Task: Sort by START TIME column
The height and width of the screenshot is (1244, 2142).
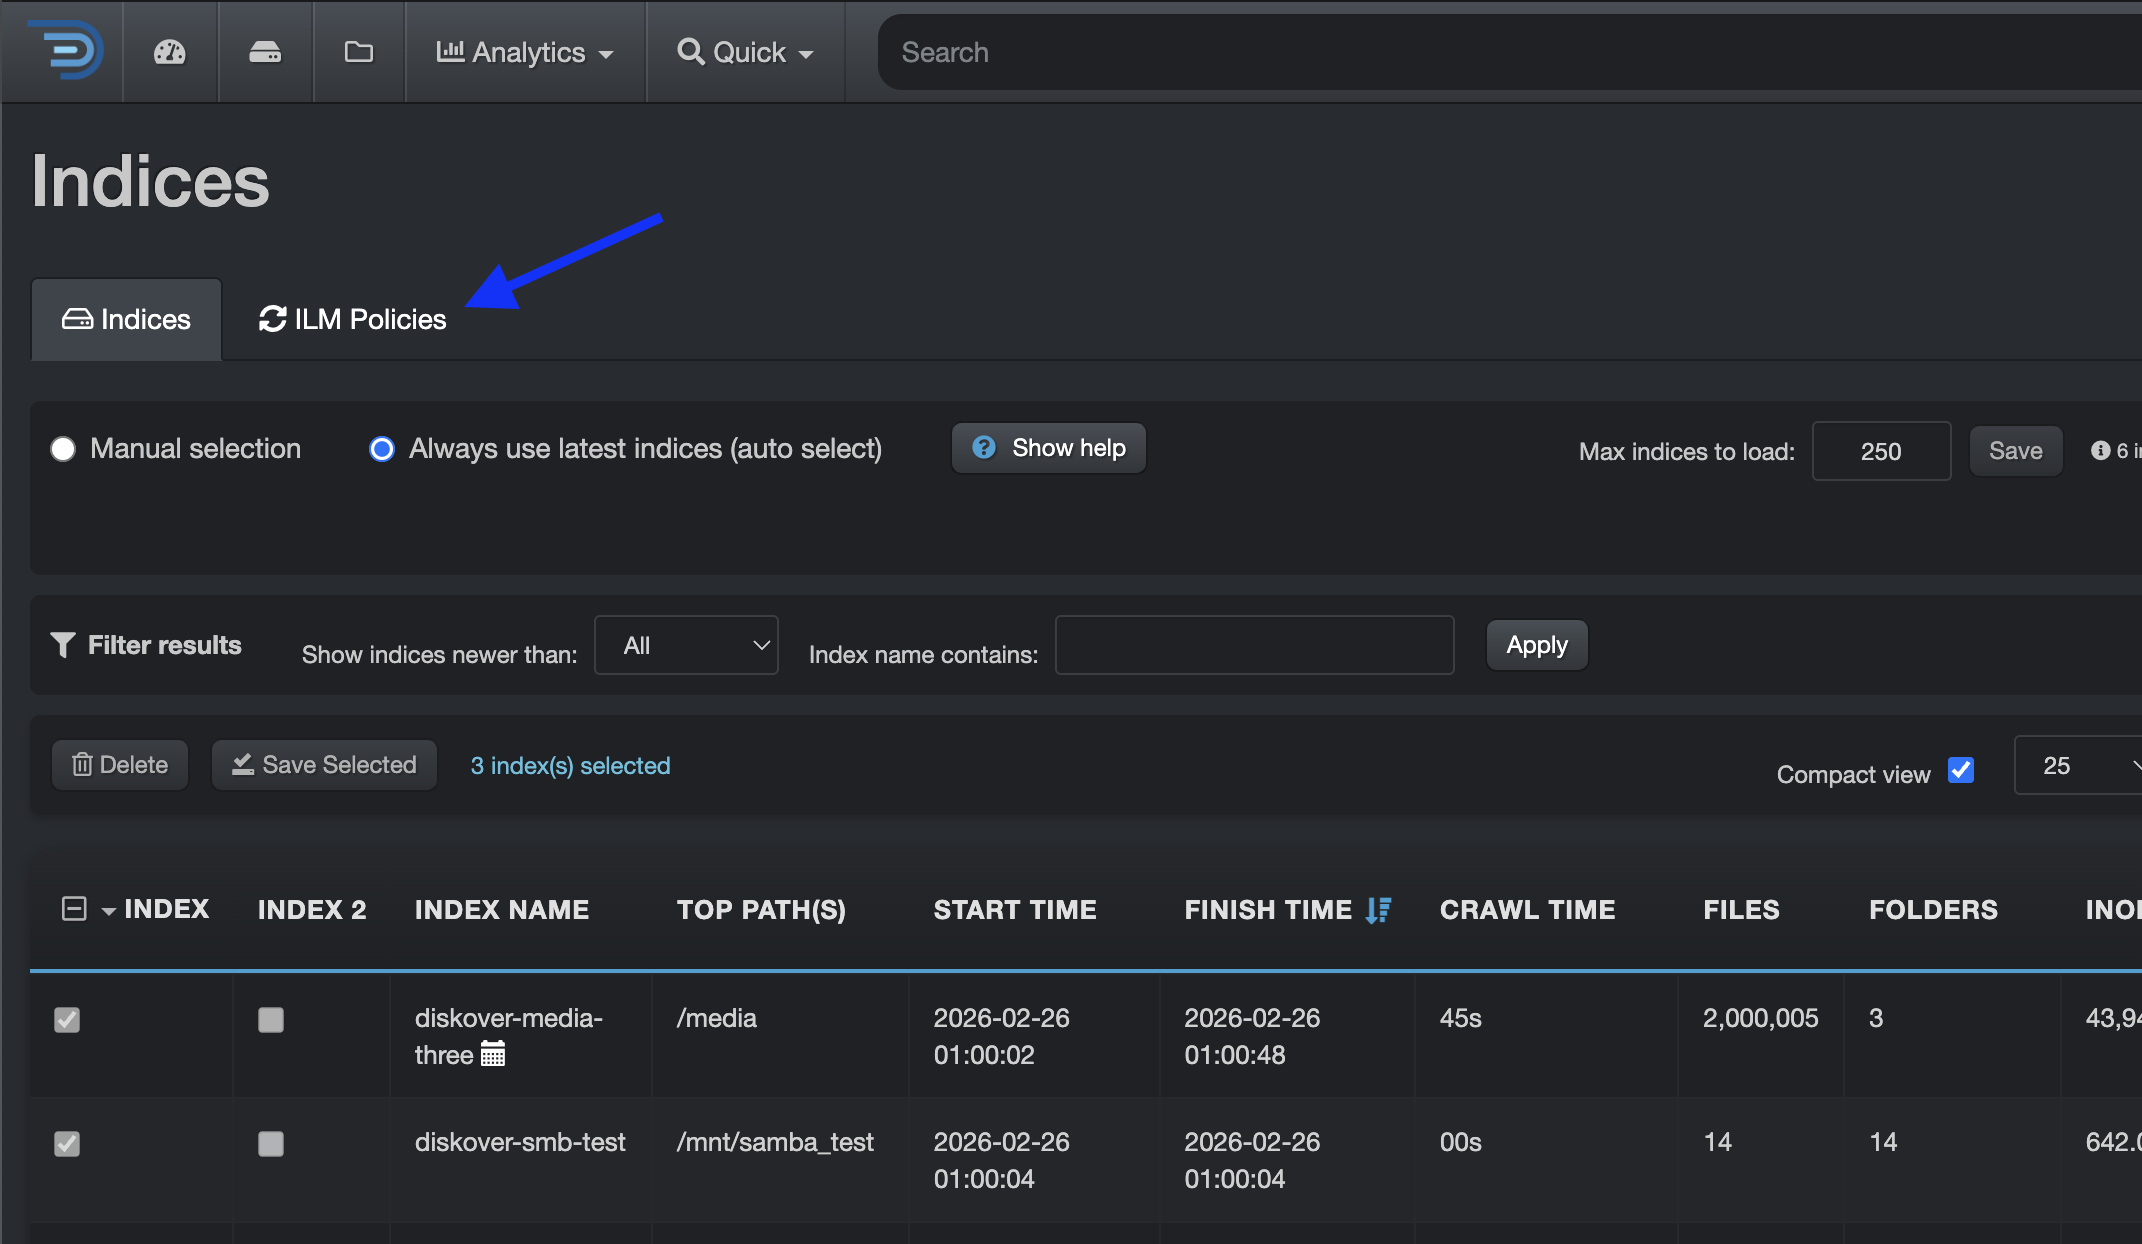Action: 1015,910
